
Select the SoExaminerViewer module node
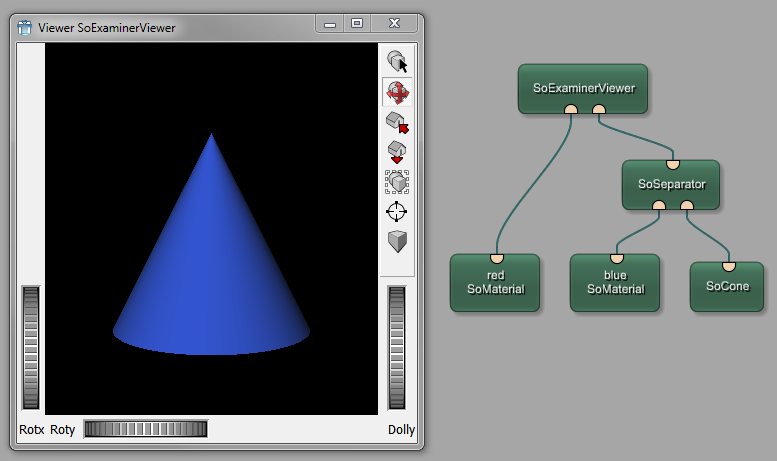pyautogui.click(x=584, y=88)
